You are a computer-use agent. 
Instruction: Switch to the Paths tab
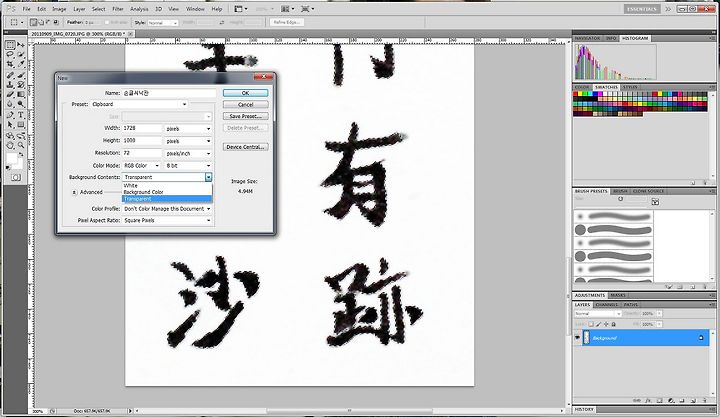630,304
